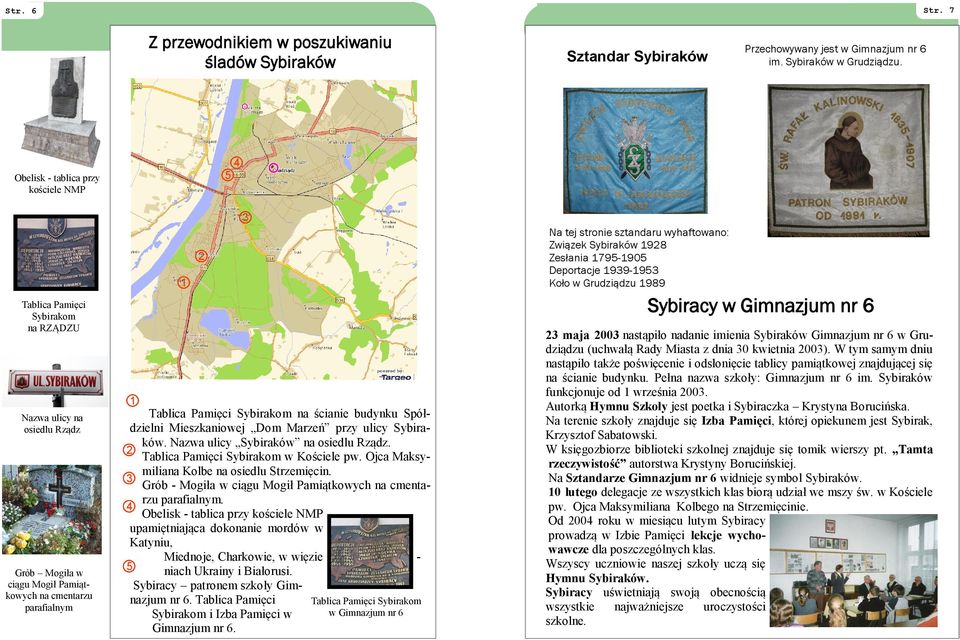Click bold text 'Sztandarze Gimnazjum nr 6'

point(641,478)
